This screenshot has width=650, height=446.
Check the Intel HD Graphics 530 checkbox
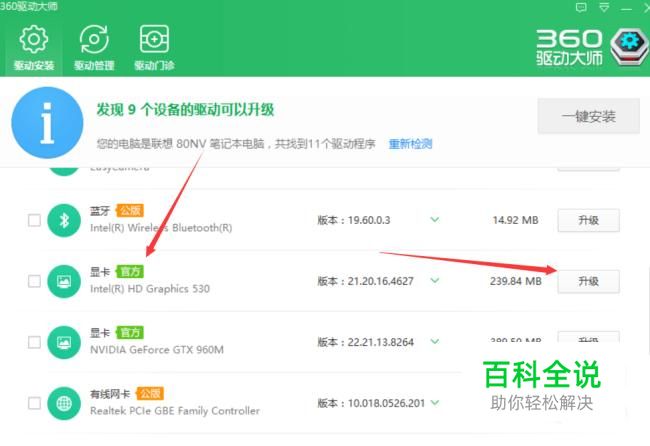[34, 281]
